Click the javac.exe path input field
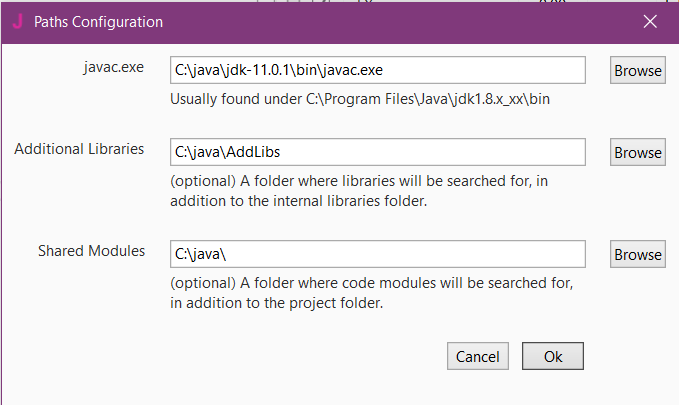 point(377,70)
